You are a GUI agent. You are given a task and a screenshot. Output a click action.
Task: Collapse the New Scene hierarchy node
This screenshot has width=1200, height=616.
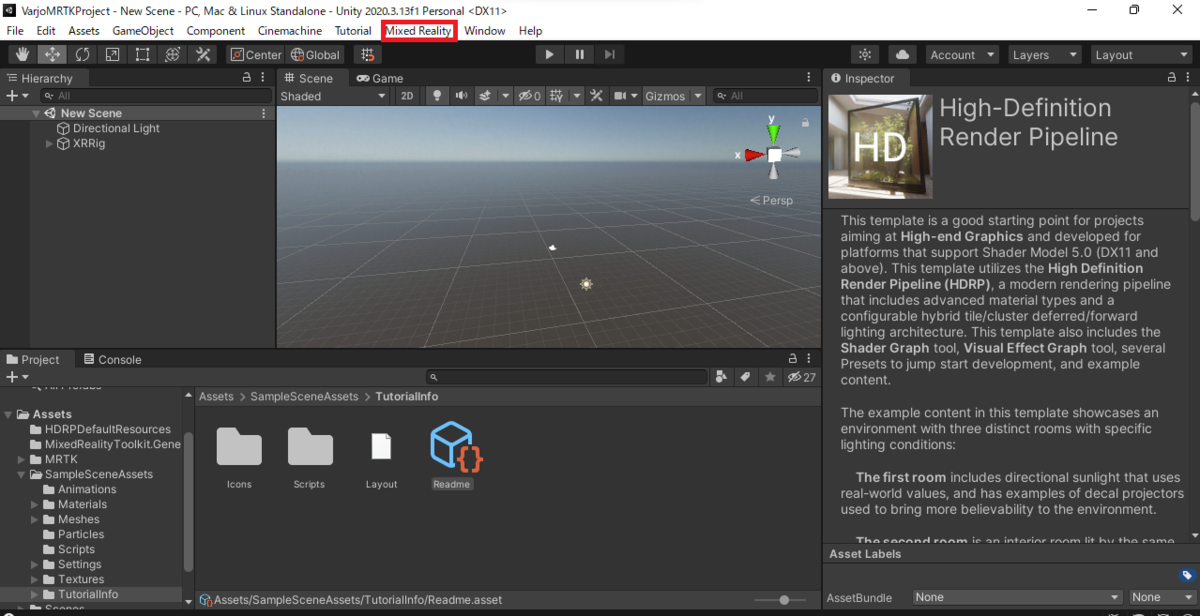[x=36, y=113]
